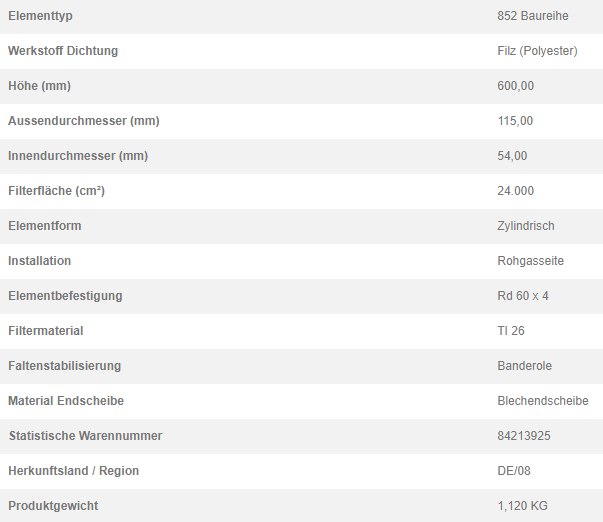Viewport: 603px width, 522px height.
Task: Select the 852 Baureihe value
Action: (x=533, y=16)
